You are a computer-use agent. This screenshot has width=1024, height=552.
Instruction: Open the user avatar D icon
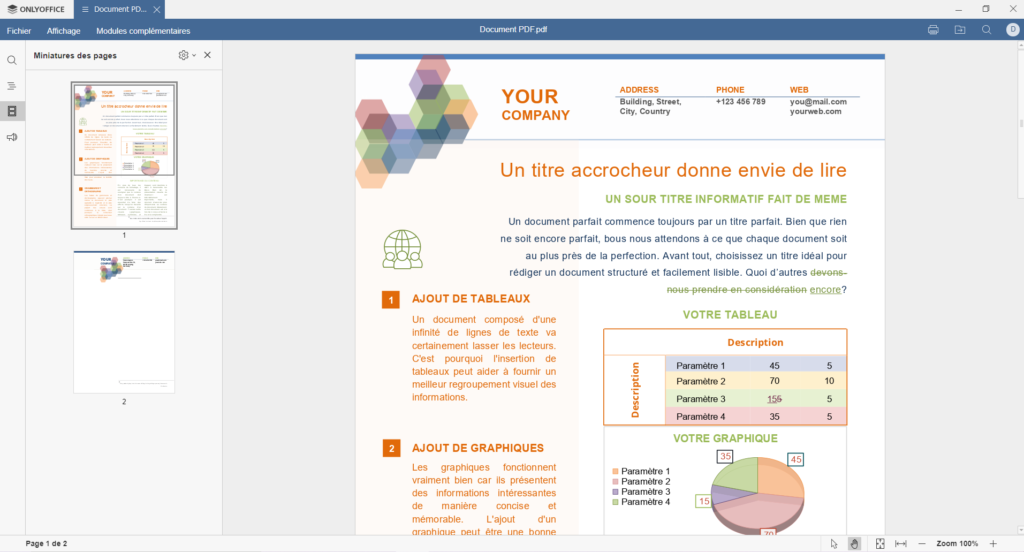pos(1012,29)
